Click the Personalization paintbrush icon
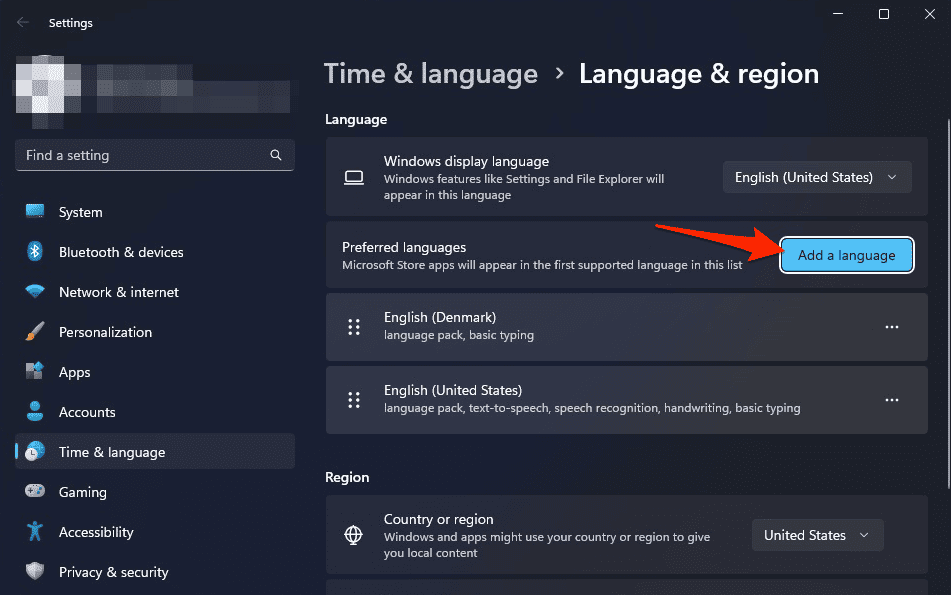 (35, 332)
